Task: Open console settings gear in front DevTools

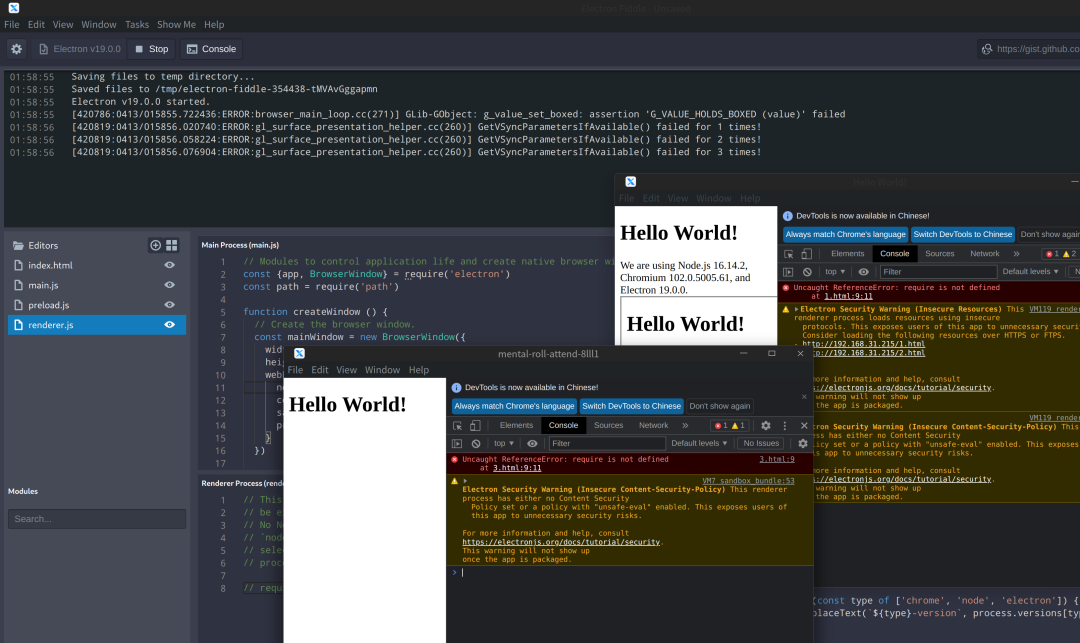Action: (802, 443)
